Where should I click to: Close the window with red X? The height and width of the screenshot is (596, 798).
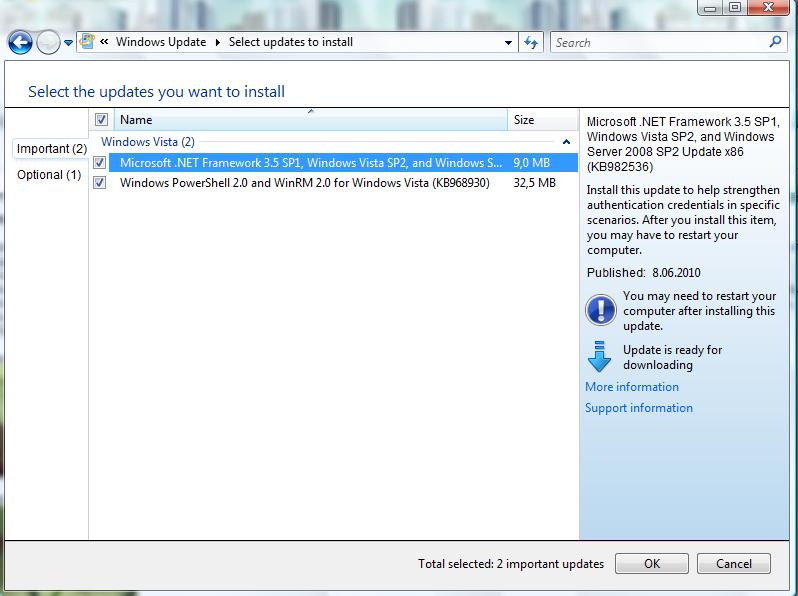[x=768, y=8]
